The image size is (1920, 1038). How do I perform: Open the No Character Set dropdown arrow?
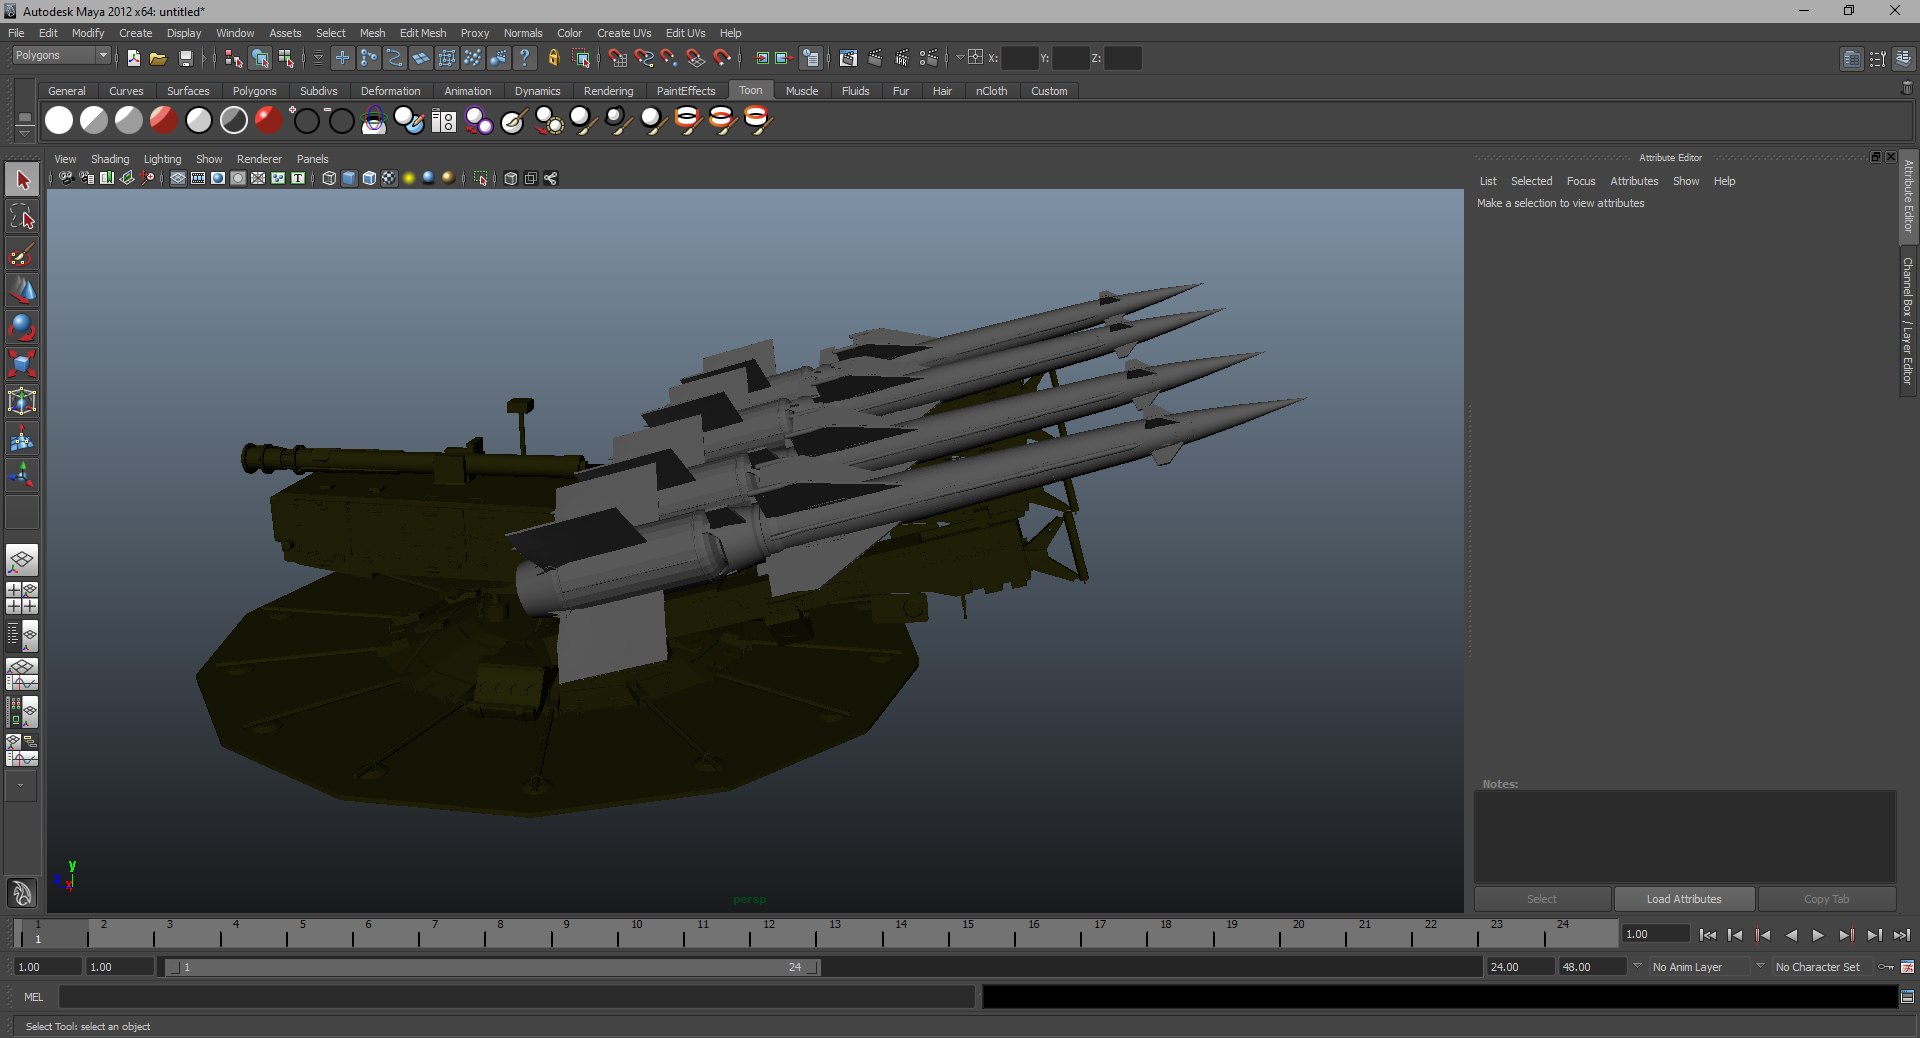click(1760, 967)
